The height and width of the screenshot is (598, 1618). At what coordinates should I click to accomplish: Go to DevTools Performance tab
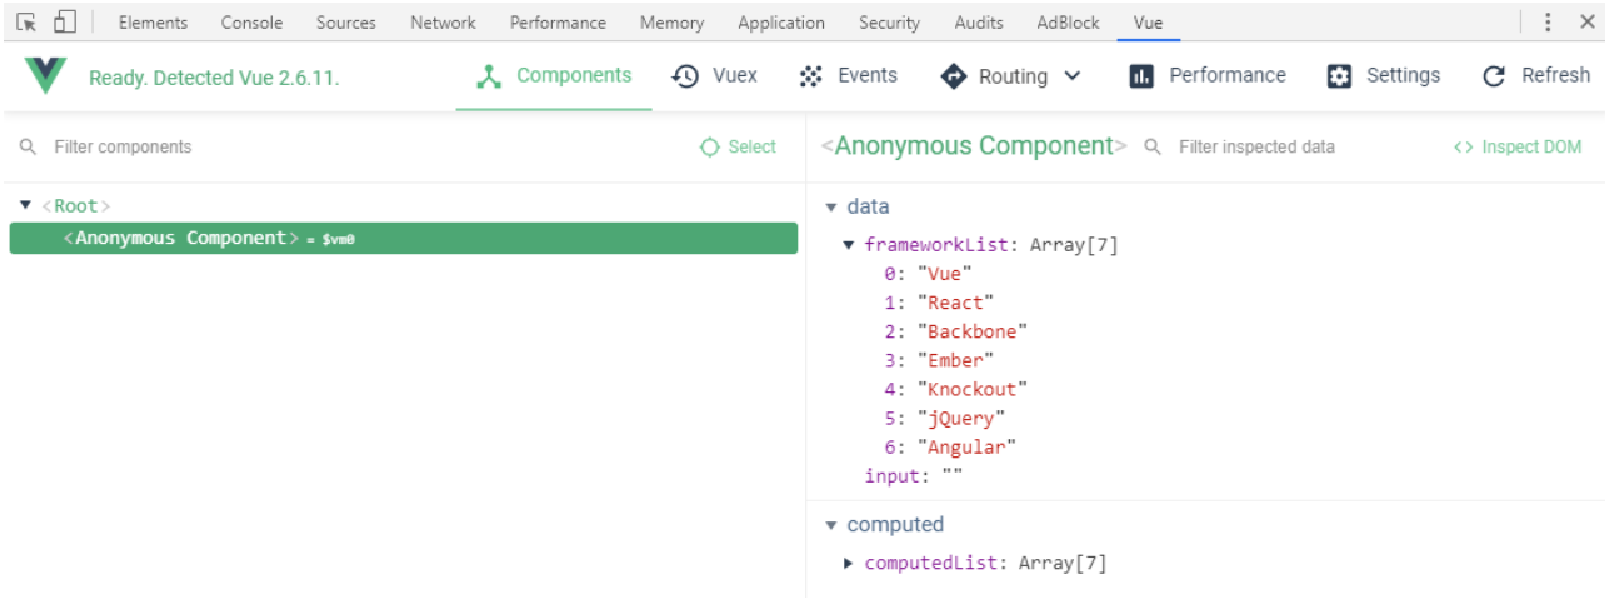click(558, 22)
